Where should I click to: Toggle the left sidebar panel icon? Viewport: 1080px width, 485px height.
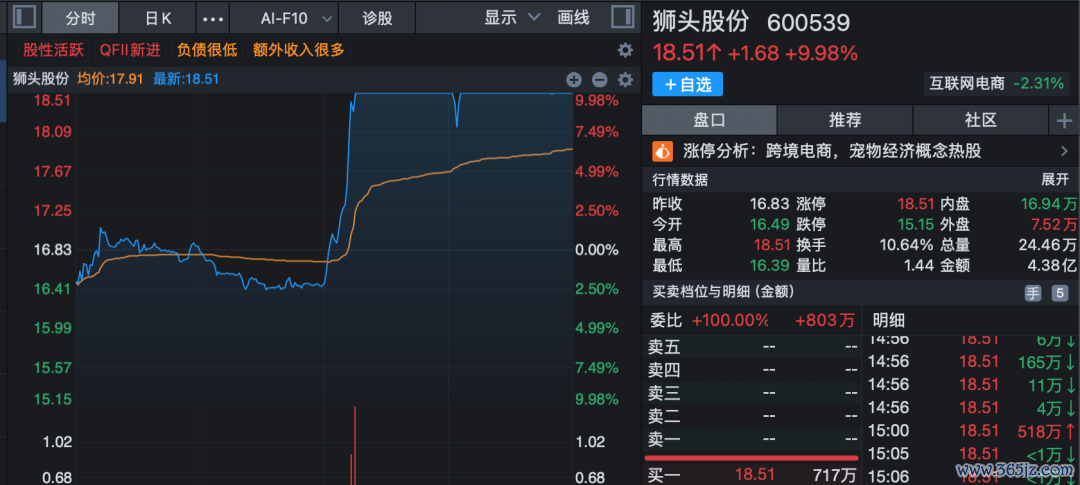pos(25,17)
